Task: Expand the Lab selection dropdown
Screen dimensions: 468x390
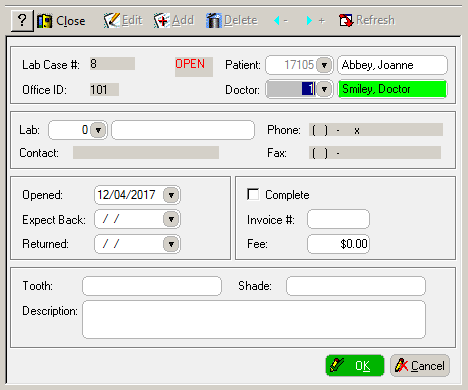Action: coord(98,130)
